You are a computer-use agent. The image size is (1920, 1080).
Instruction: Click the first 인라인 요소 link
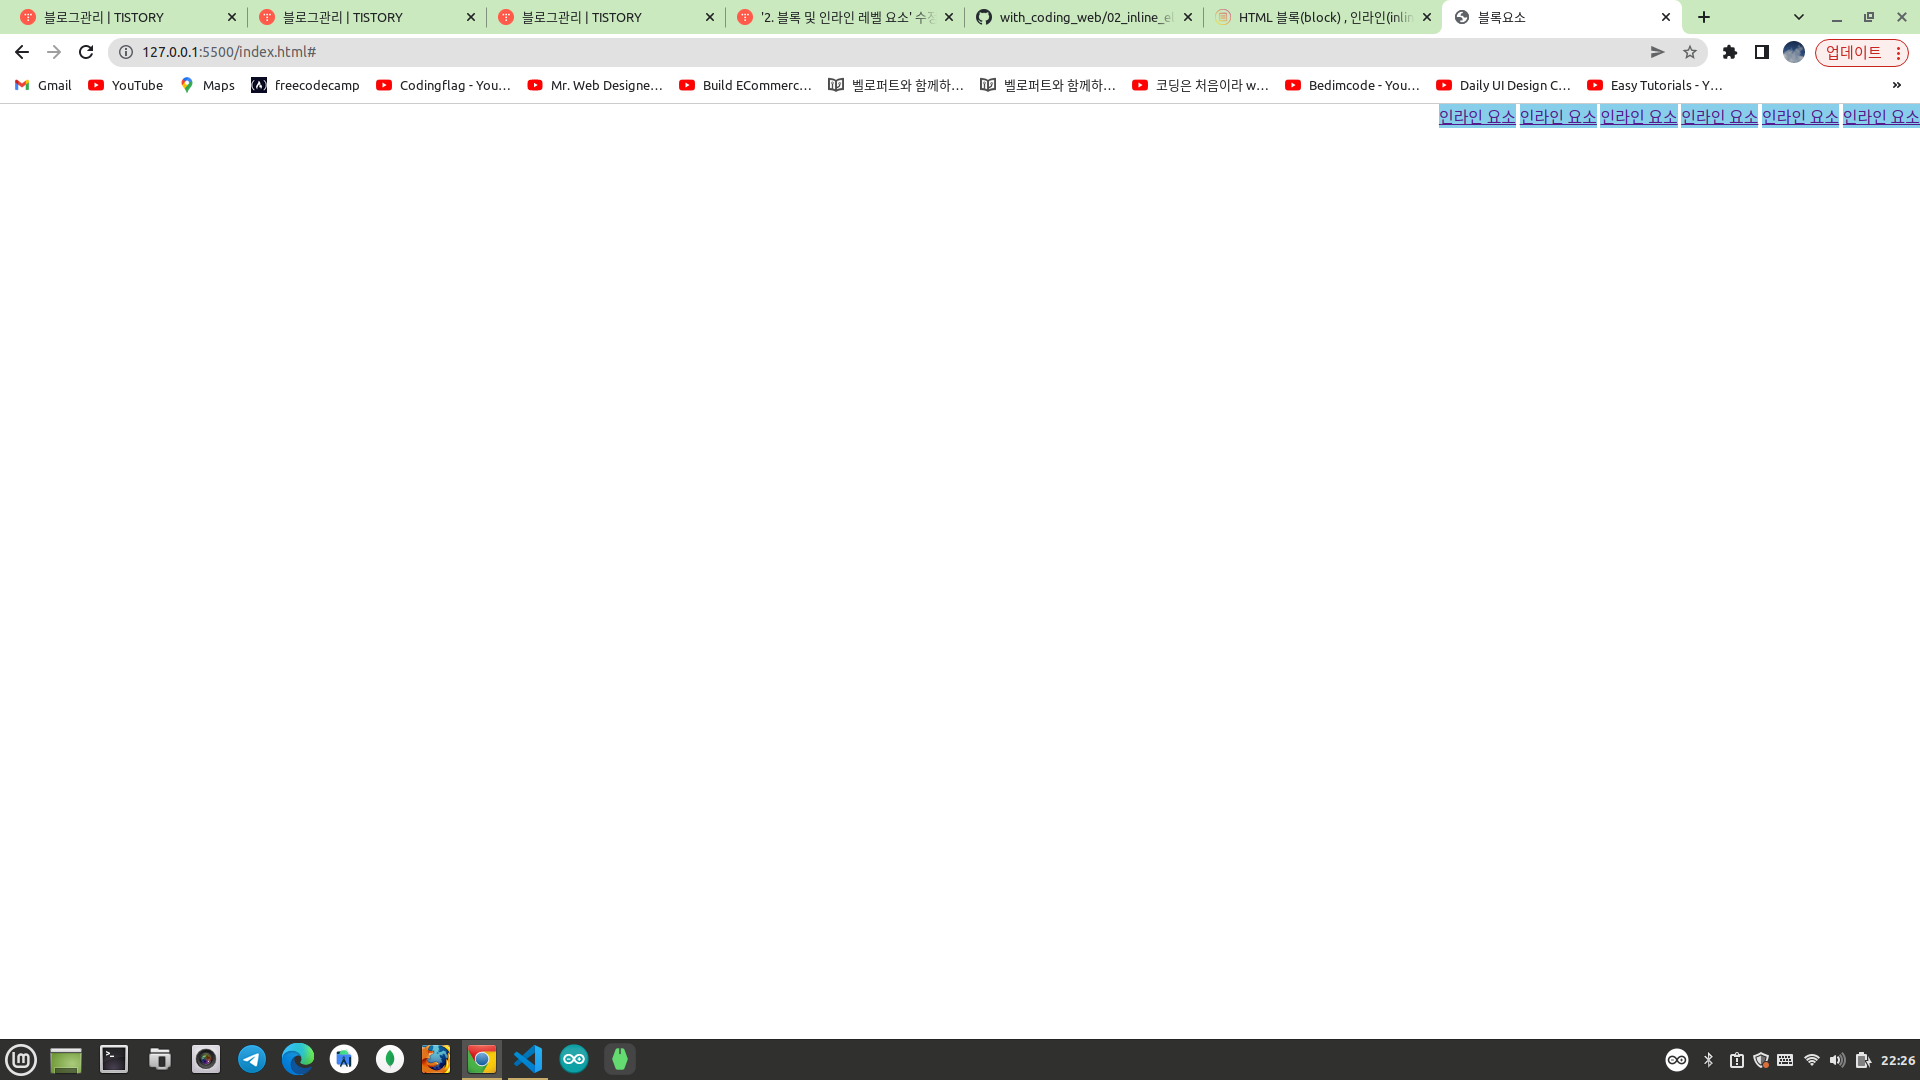(1476, 116)
